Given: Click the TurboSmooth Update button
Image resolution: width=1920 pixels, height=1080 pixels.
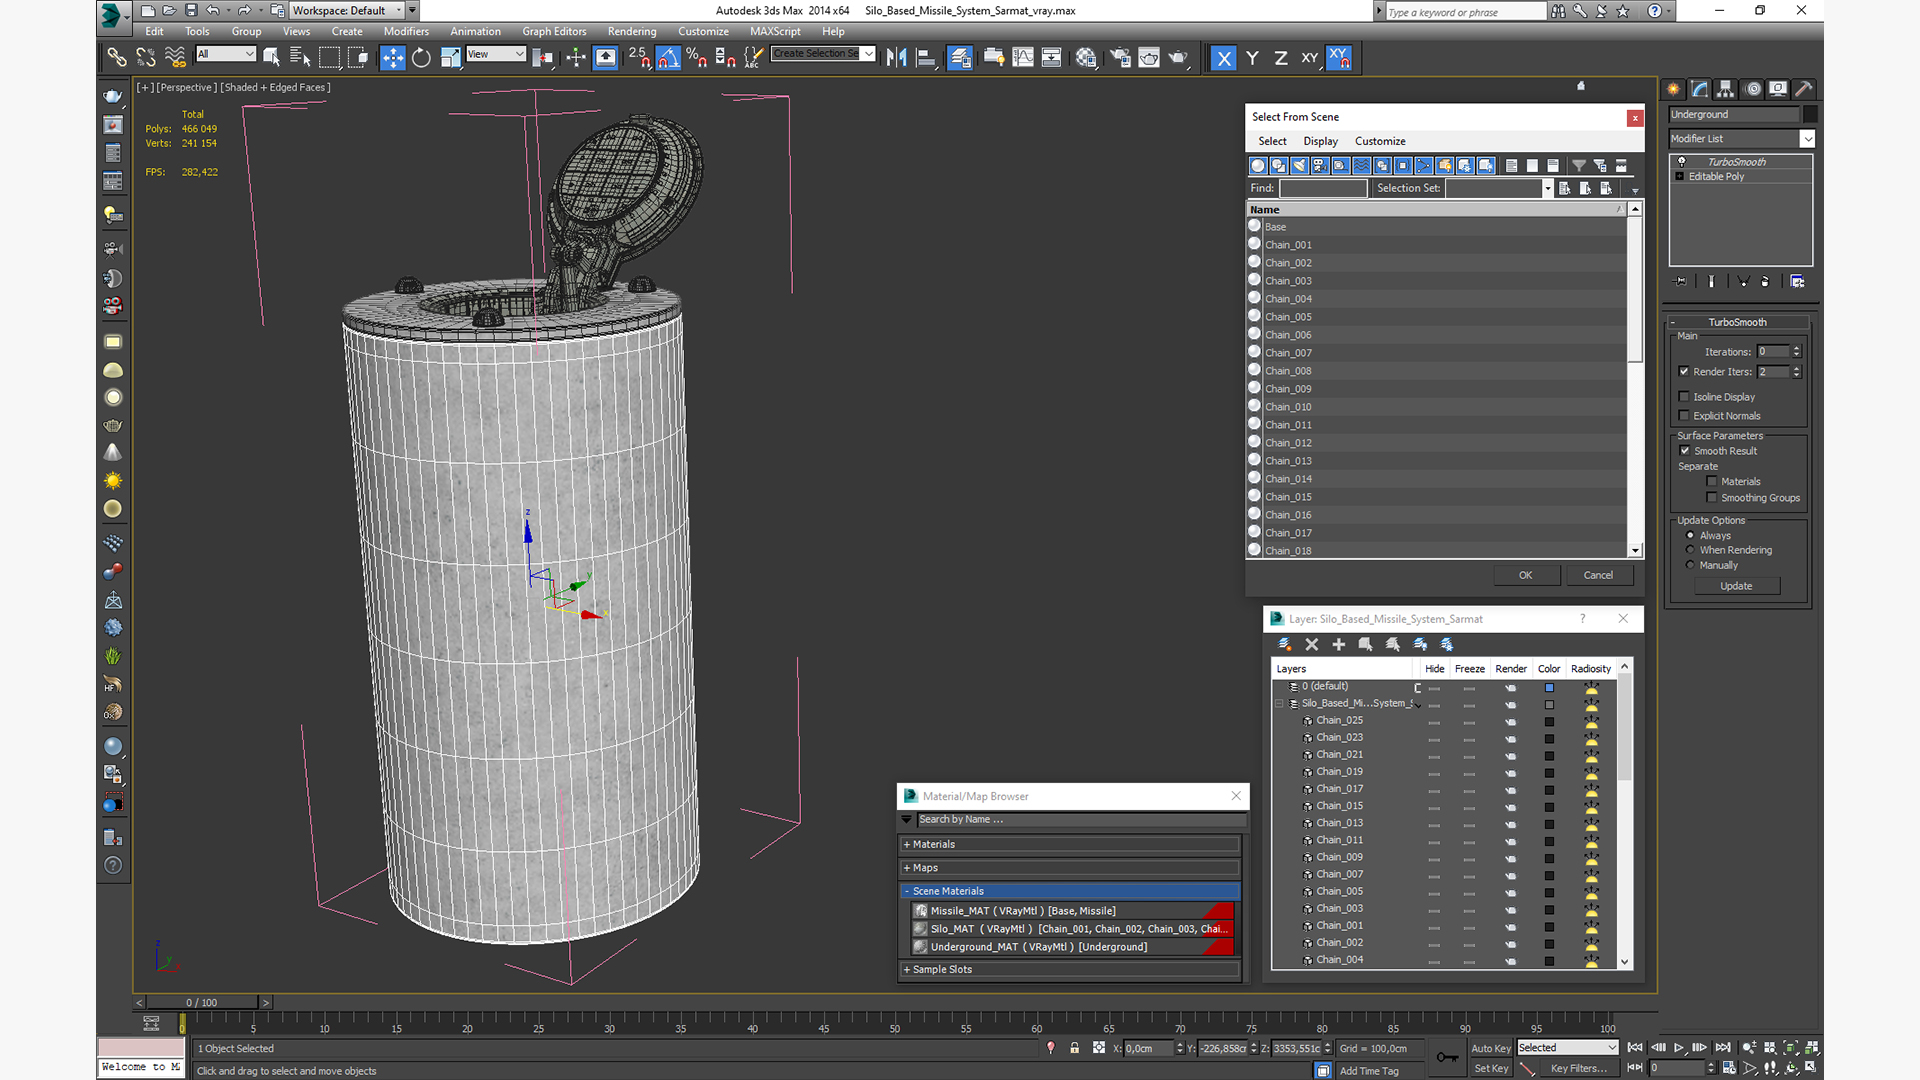Looking at the screenshot, I should coord(1736,586).
